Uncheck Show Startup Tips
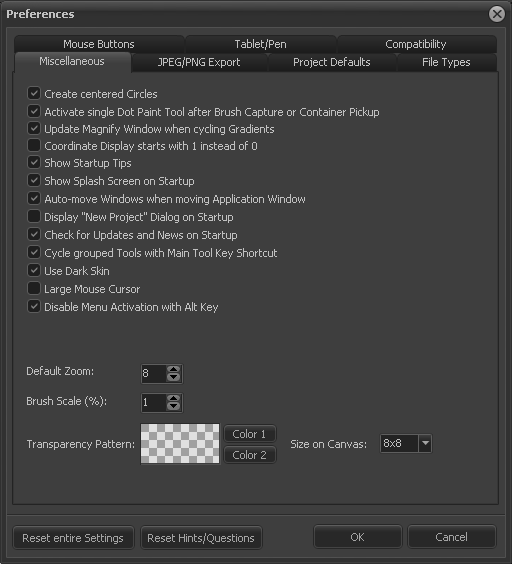The image size is (512, 564). click(34, 162)
